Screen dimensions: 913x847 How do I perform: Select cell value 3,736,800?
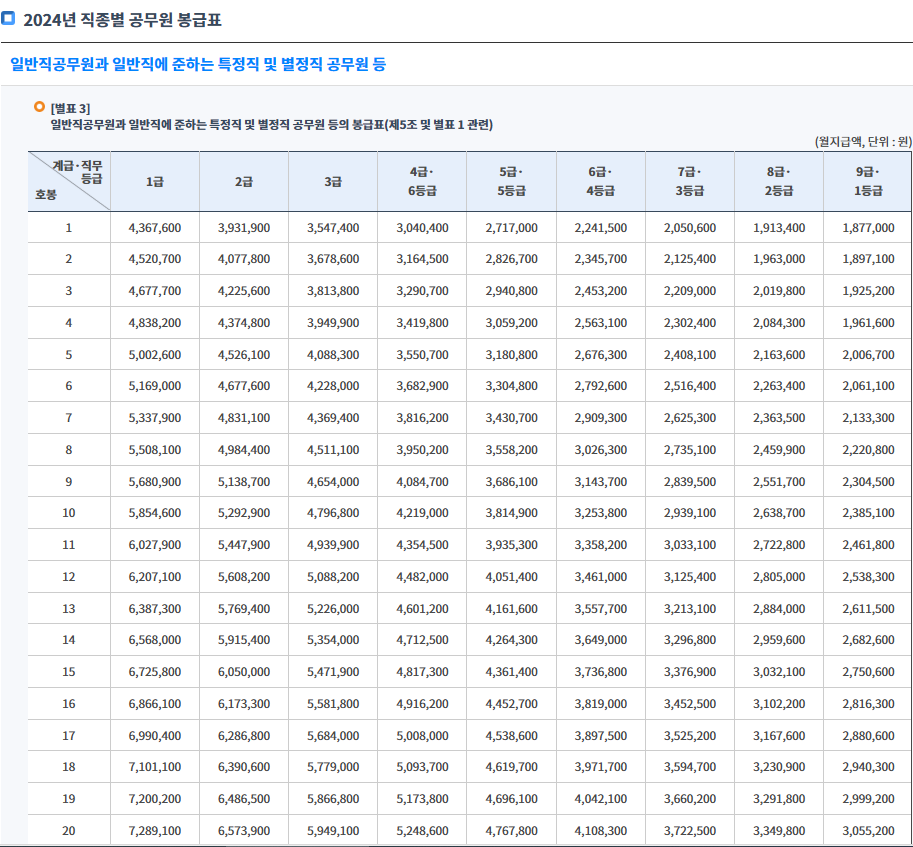[600, 672]
